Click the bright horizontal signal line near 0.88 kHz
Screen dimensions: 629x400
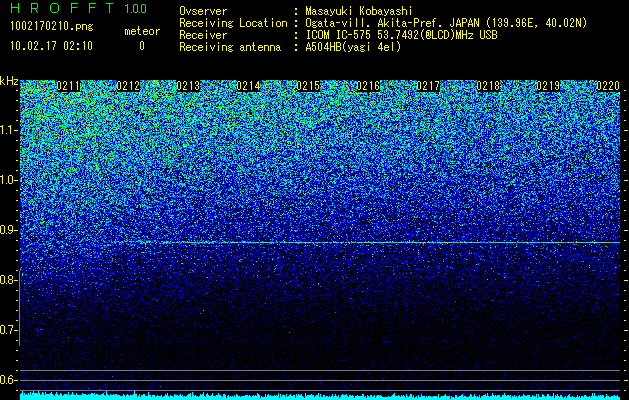(x=361, y=243)
